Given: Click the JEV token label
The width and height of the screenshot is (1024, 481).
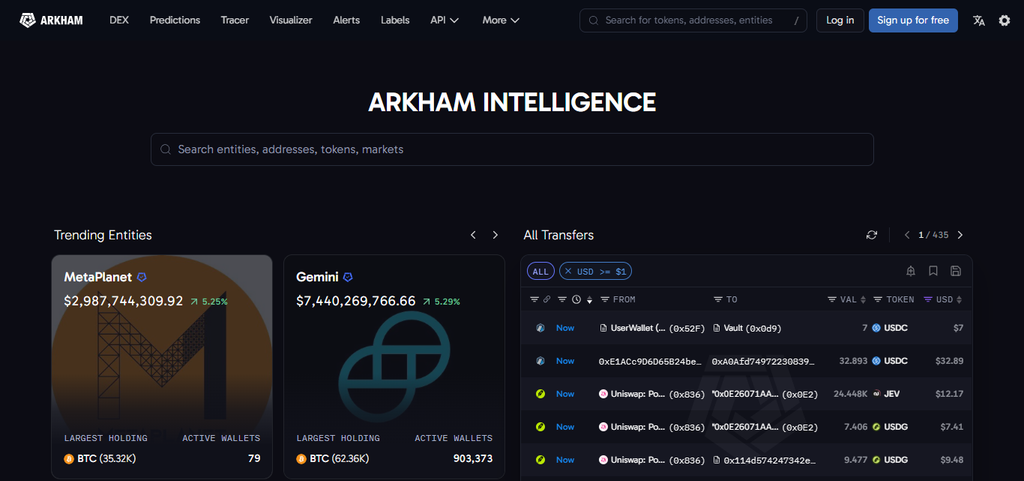Looking at the screenshot, I should coord(891,394).
